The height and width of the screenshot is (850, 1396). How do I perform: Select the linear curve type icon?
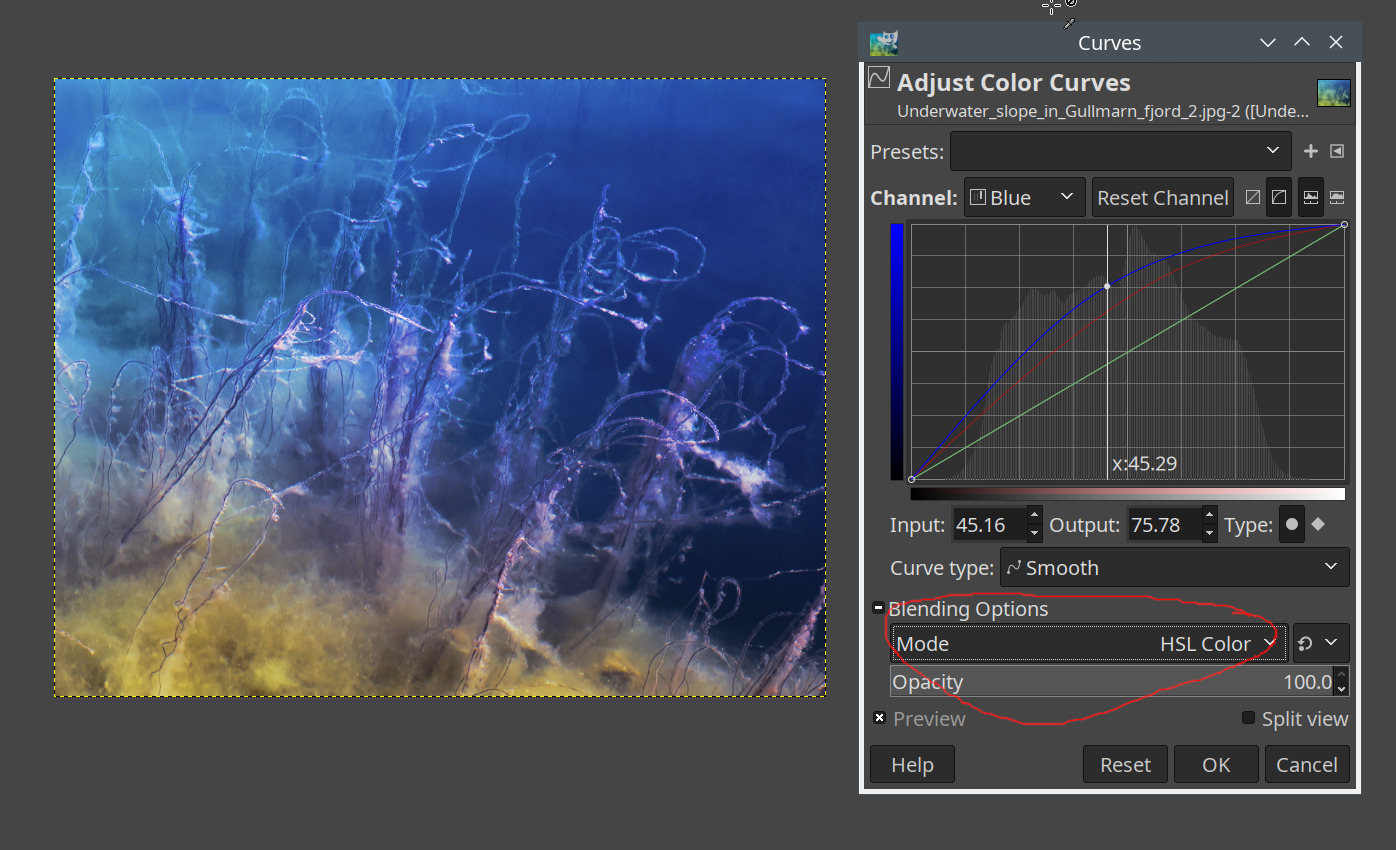[1253, 197]
